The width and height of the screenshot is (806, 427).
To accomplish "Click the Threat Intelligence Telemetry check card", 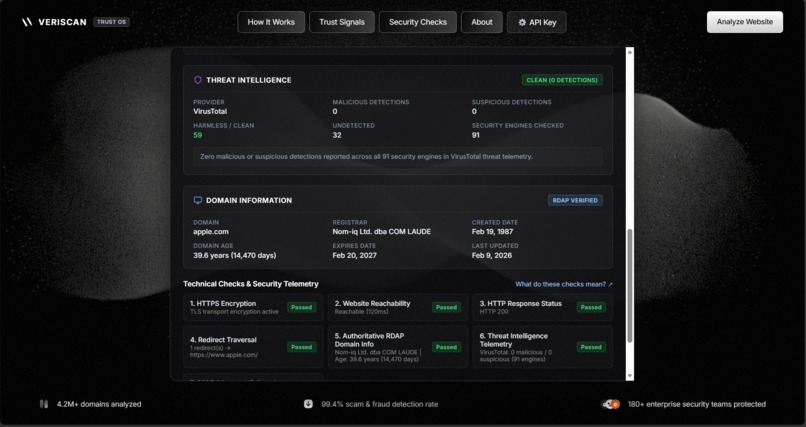I will point(542,347).
